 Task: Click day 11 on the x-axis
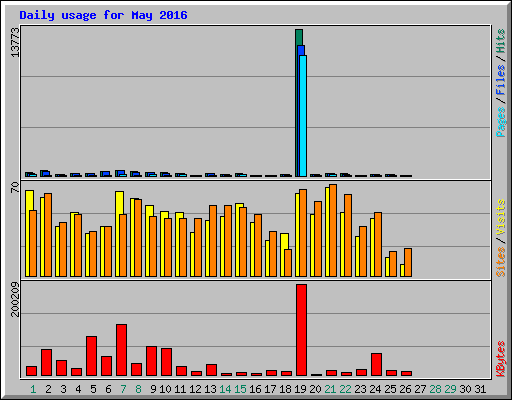click(180, 389)
